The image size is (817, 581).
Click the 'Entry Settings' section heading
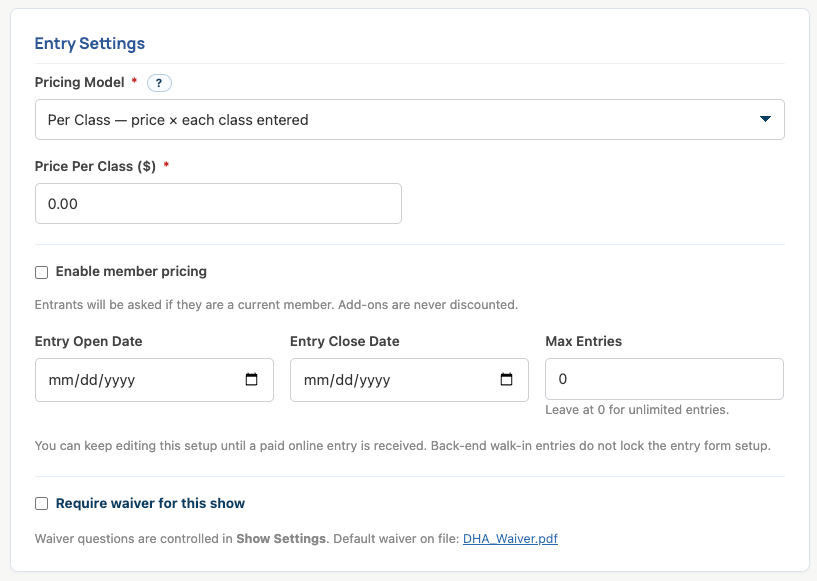[x=90, y=43]
